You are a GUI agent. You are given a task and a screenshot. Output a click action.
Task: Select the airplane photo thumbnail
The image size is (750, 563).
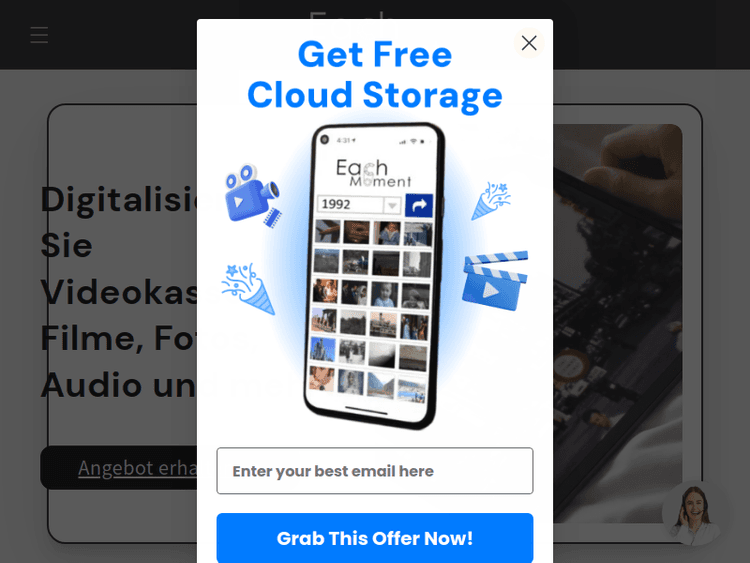pos(328,232)
